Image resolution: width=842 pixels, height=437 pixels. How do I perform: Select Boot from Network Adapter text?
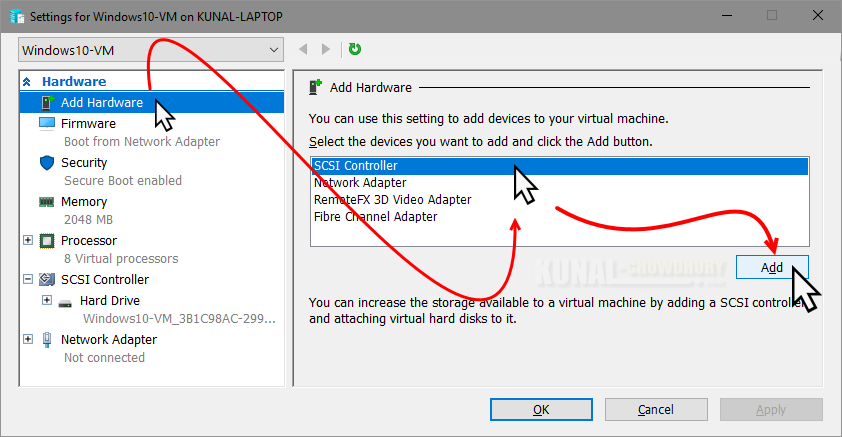[x=142, y=142]
